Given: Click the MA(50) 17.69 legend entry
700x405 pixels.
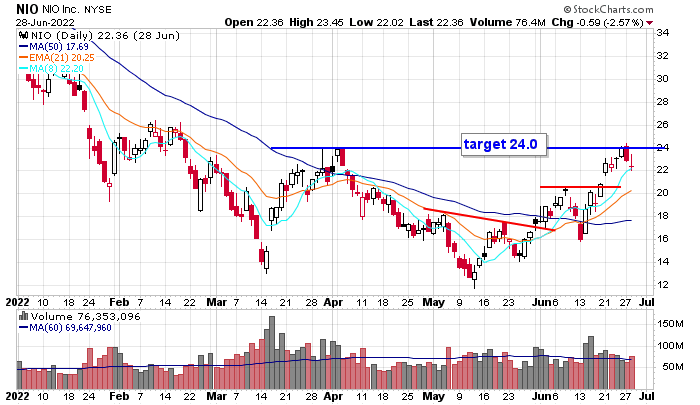Looking at the screenshot, I should tap(54, 46).
